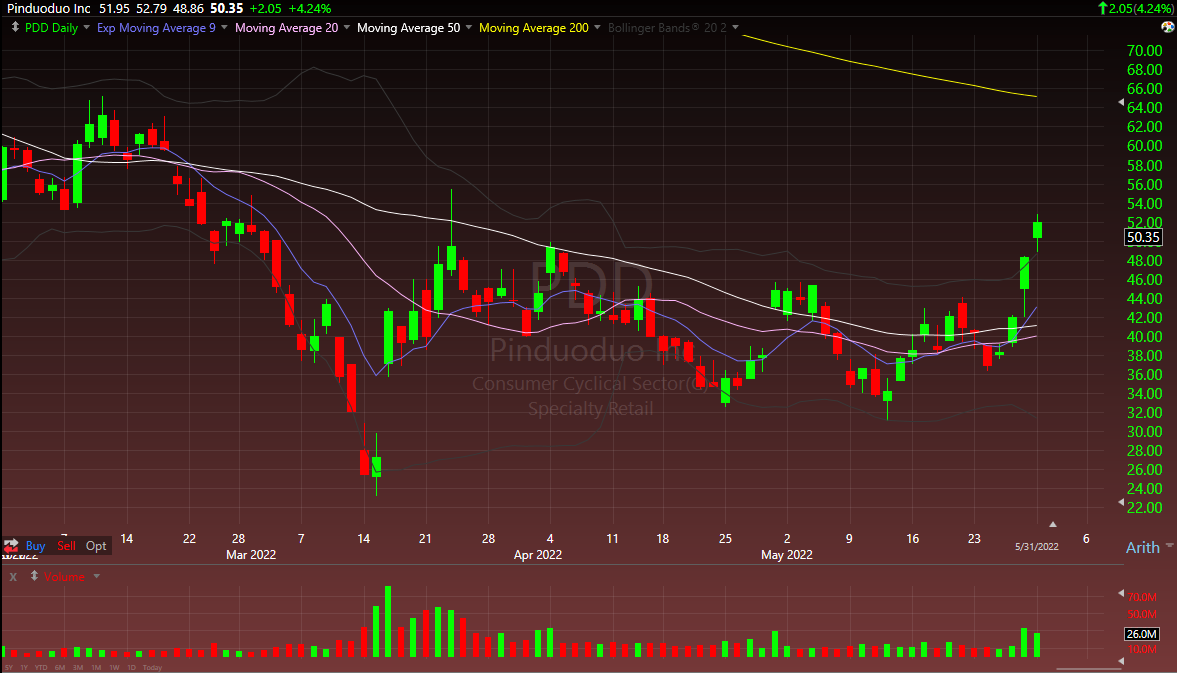Click the 50.0M volume axis label
1177x673 pixels.
(1142, 614)
